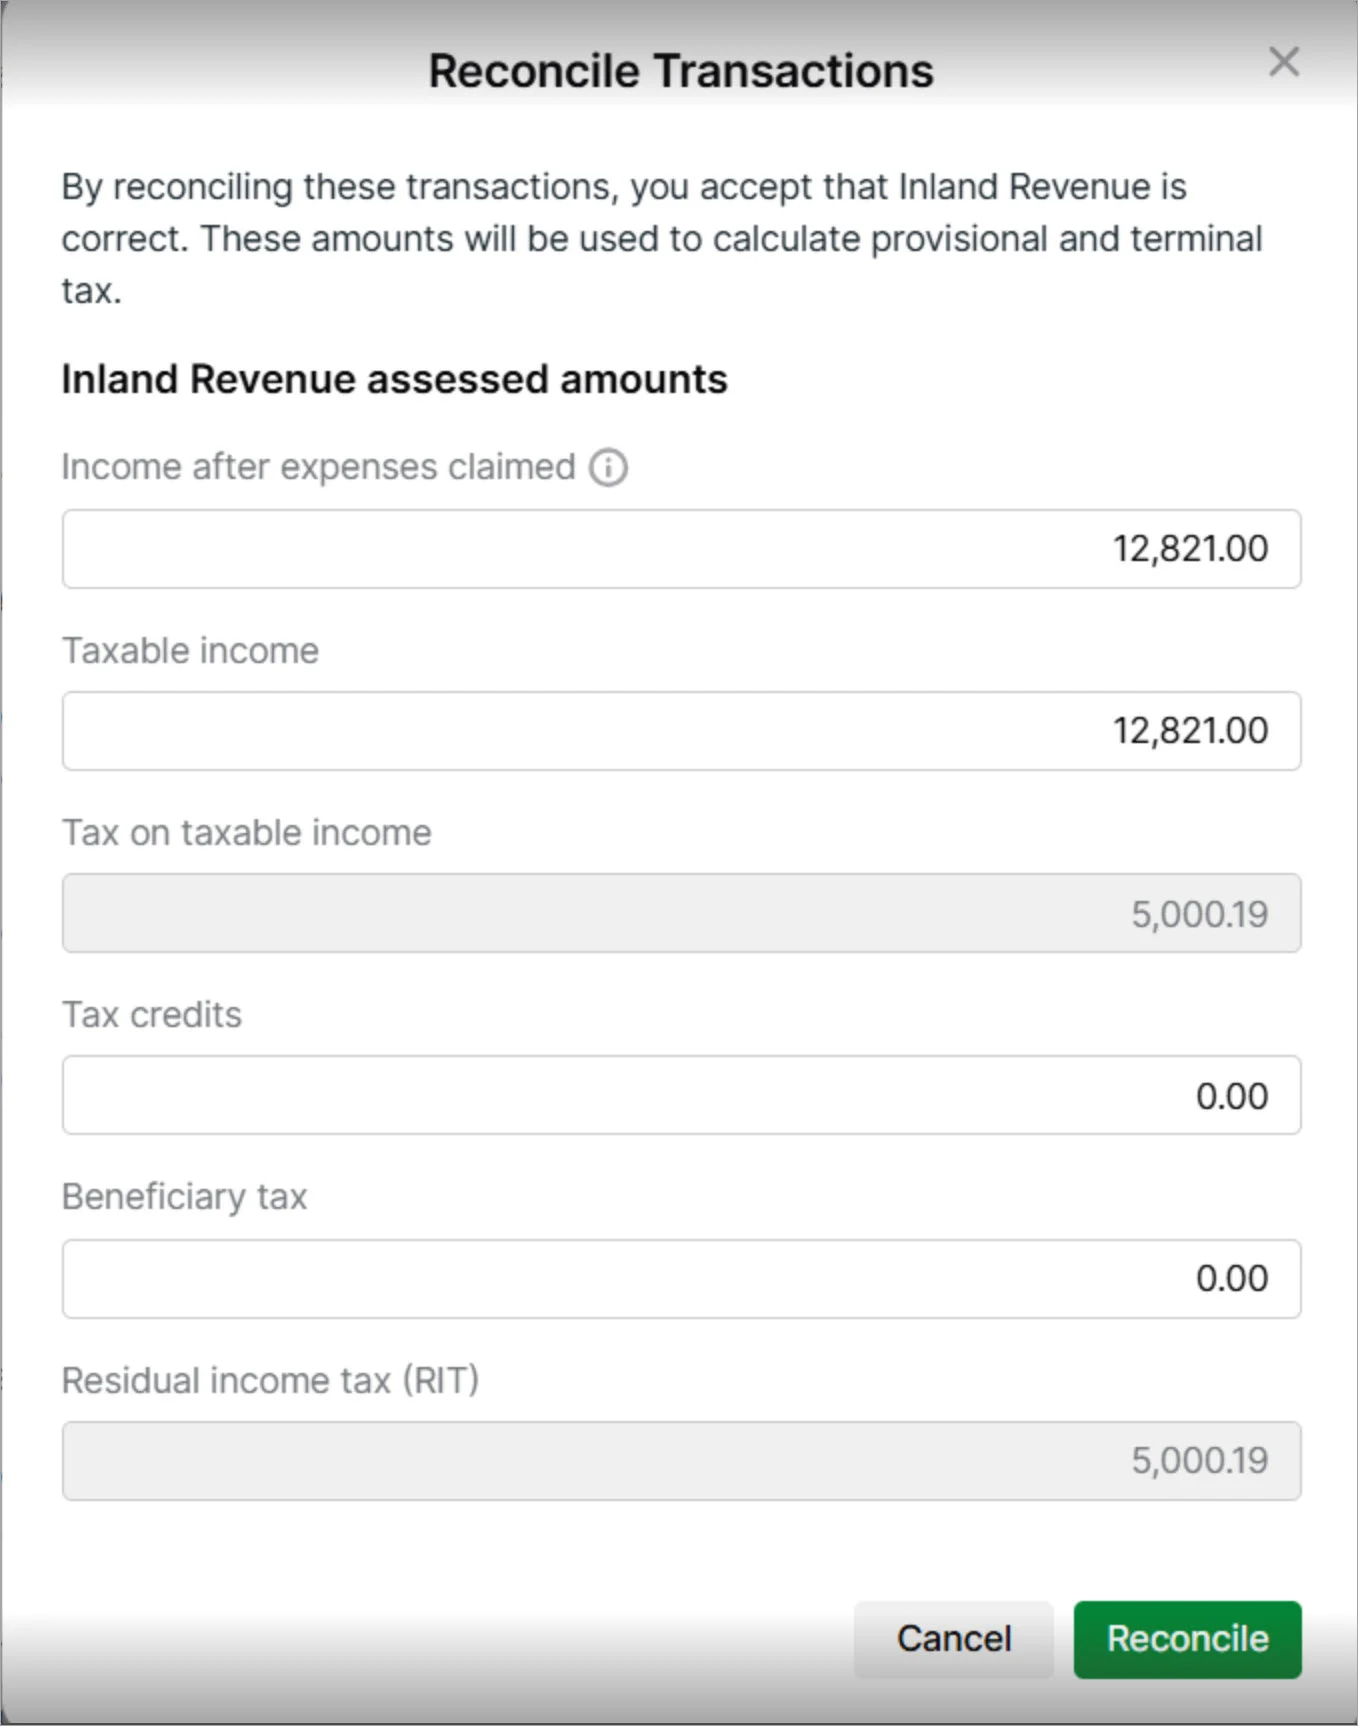Focus the Tax credits input field
The image size is (1358, 1726).
pyautogui.click(x=680, y=1094)
